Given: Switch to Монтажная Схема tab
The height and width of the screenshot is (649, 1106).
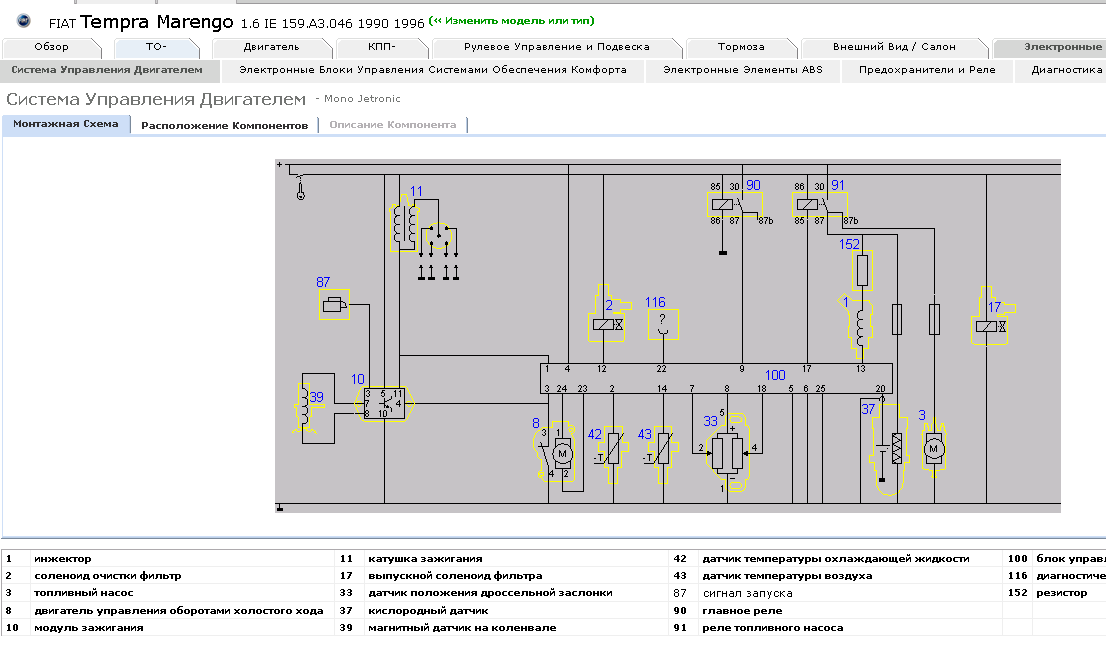Looking at the screenshot, I should (x=66, y=124).
